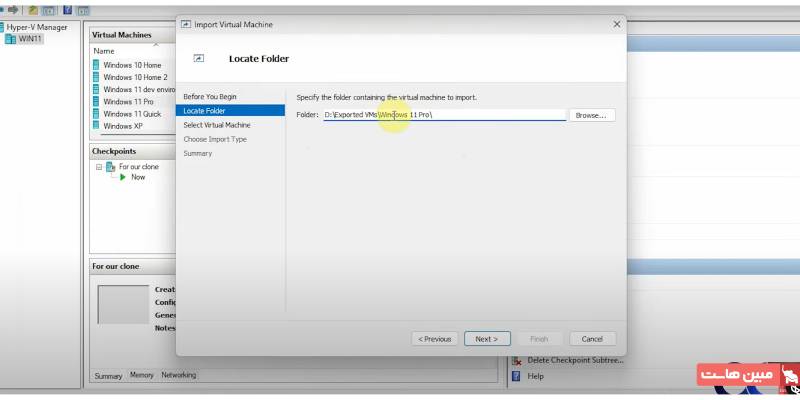
Task: Click the Import Virtual Machine title bar icon
Action: [186, 24]
